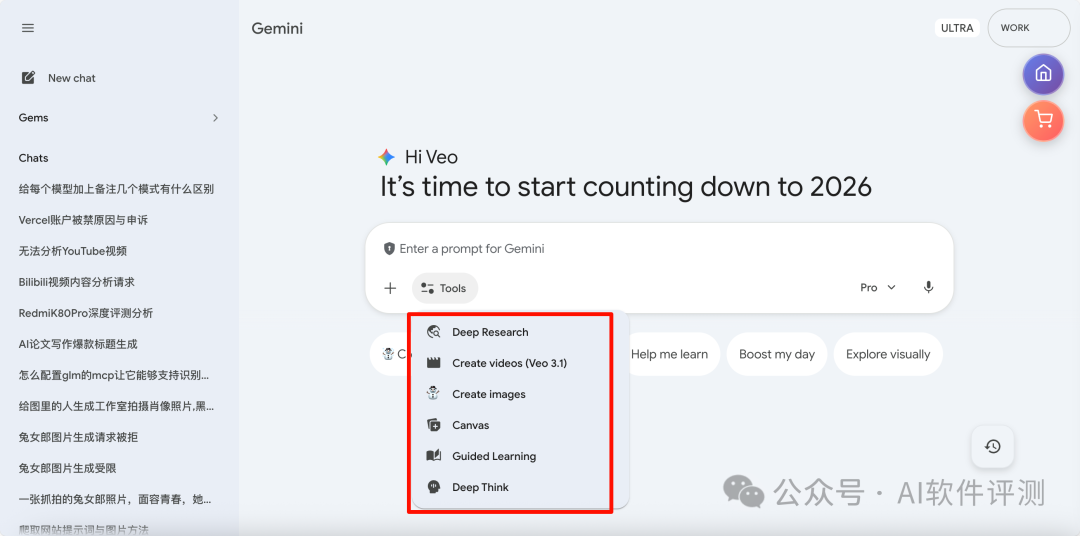Click the Boost my day suggestion chip
Image resolution: width=1080 pixels, height=536 pixels.
776,354
